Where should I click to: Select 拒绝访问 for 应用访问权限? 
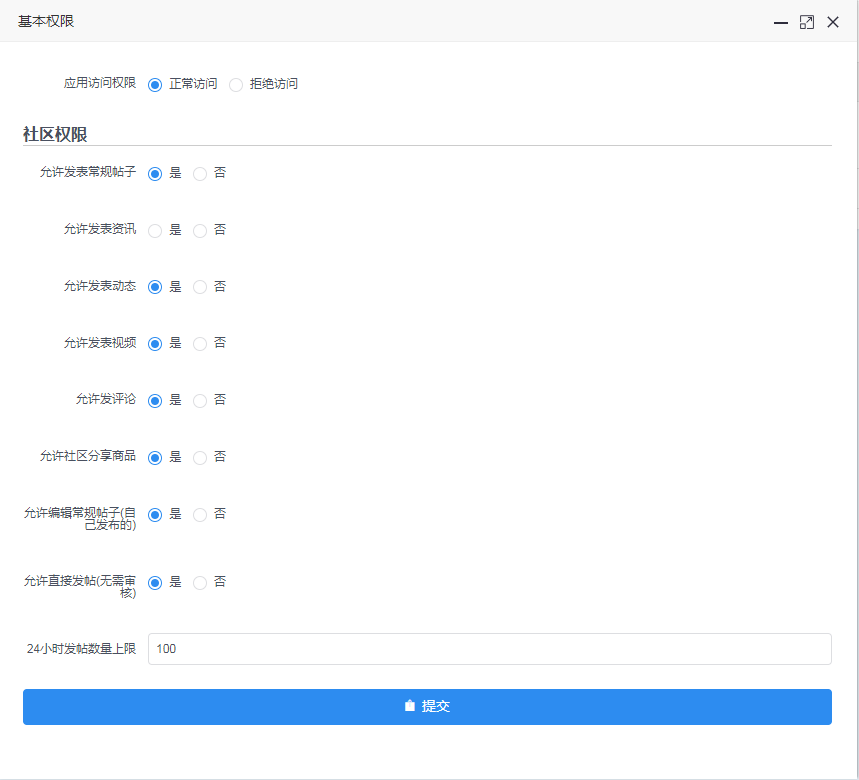tap(236, 85)
